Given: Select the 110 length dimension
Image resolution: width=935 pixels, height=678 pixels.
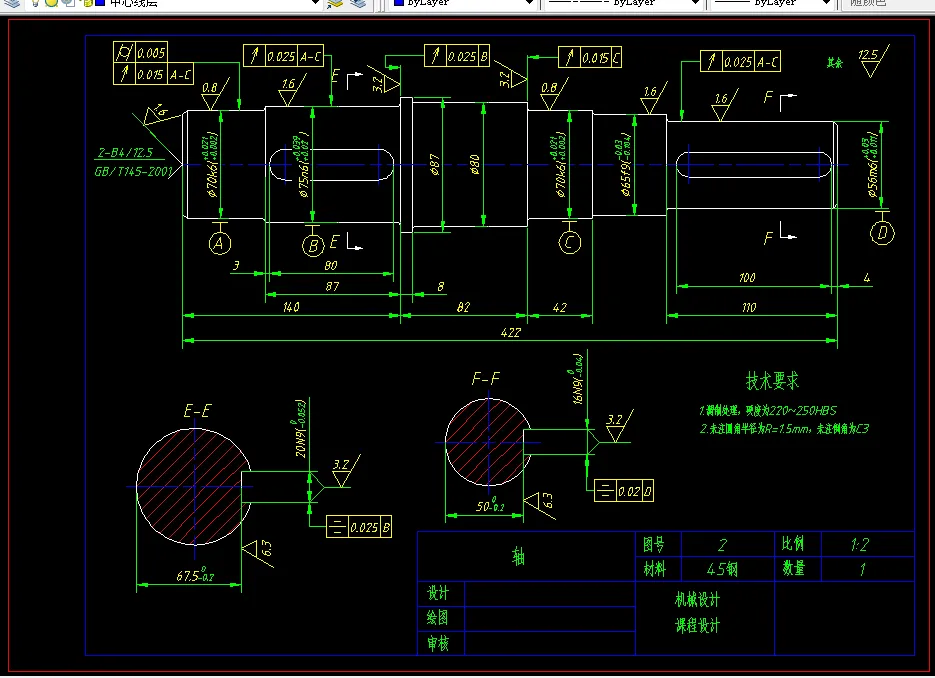Looking at the screenshot, I should click(x=749, y=308).
